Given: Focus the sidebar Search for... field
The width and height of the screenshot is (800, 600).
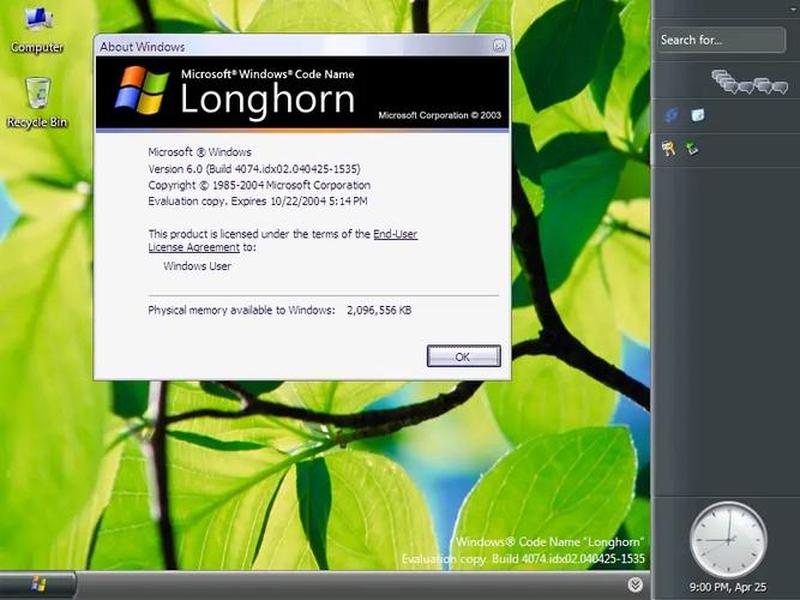Looking at the screenshot, I should coord(721,40).
